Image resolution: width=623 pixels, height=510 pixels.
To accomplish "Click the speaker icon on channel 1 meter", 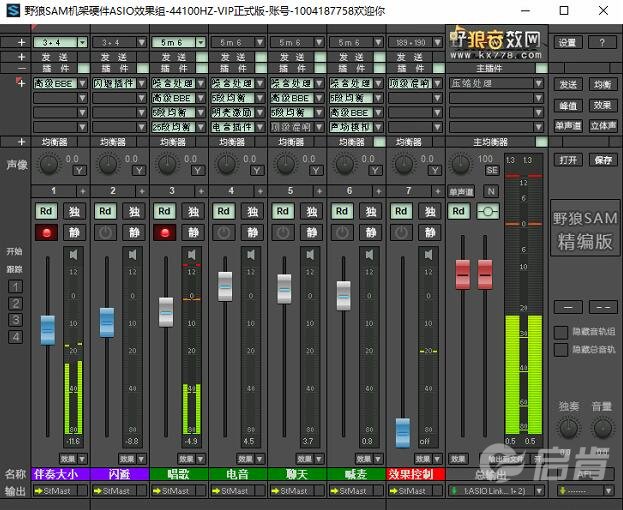I will (x=74, y=255).
